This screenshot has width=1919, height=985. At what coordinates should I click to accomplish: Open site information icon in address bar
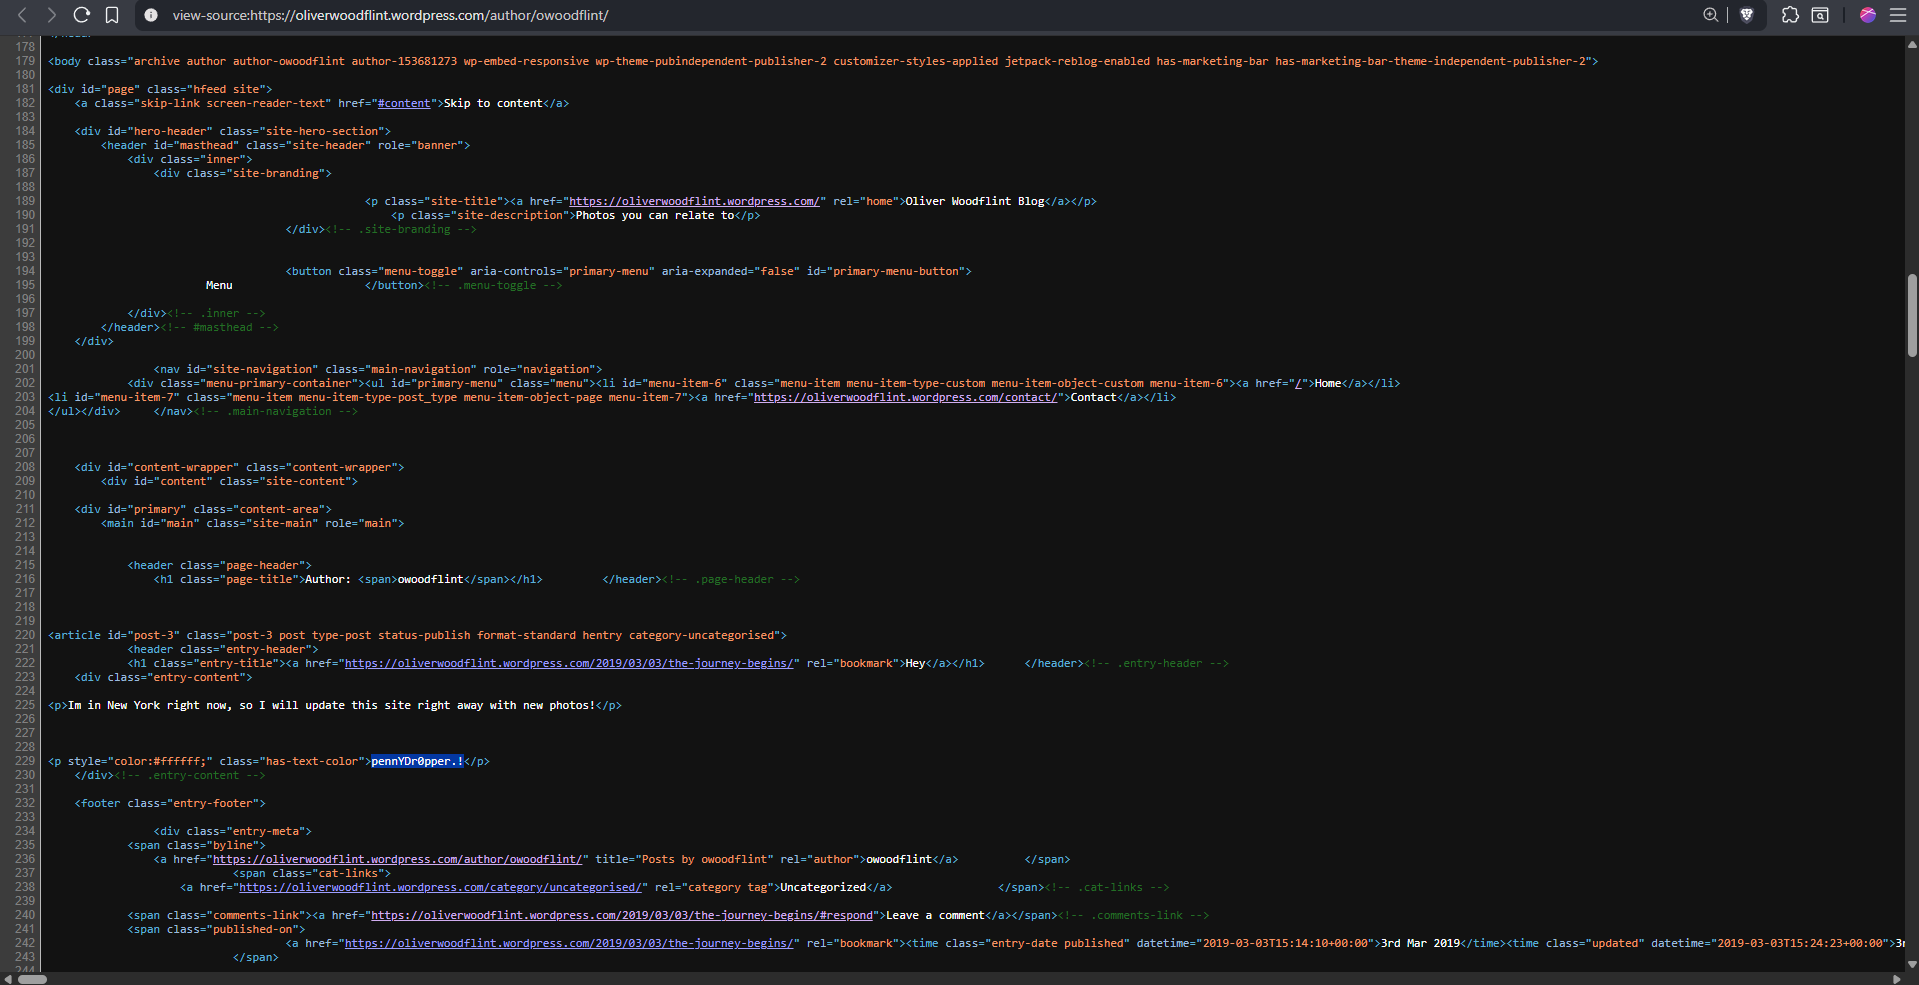click(151, 15)
